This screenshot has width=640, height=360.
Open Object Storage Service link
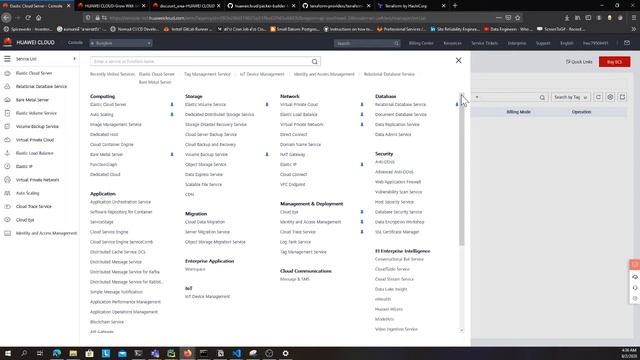tap(205, 164)
